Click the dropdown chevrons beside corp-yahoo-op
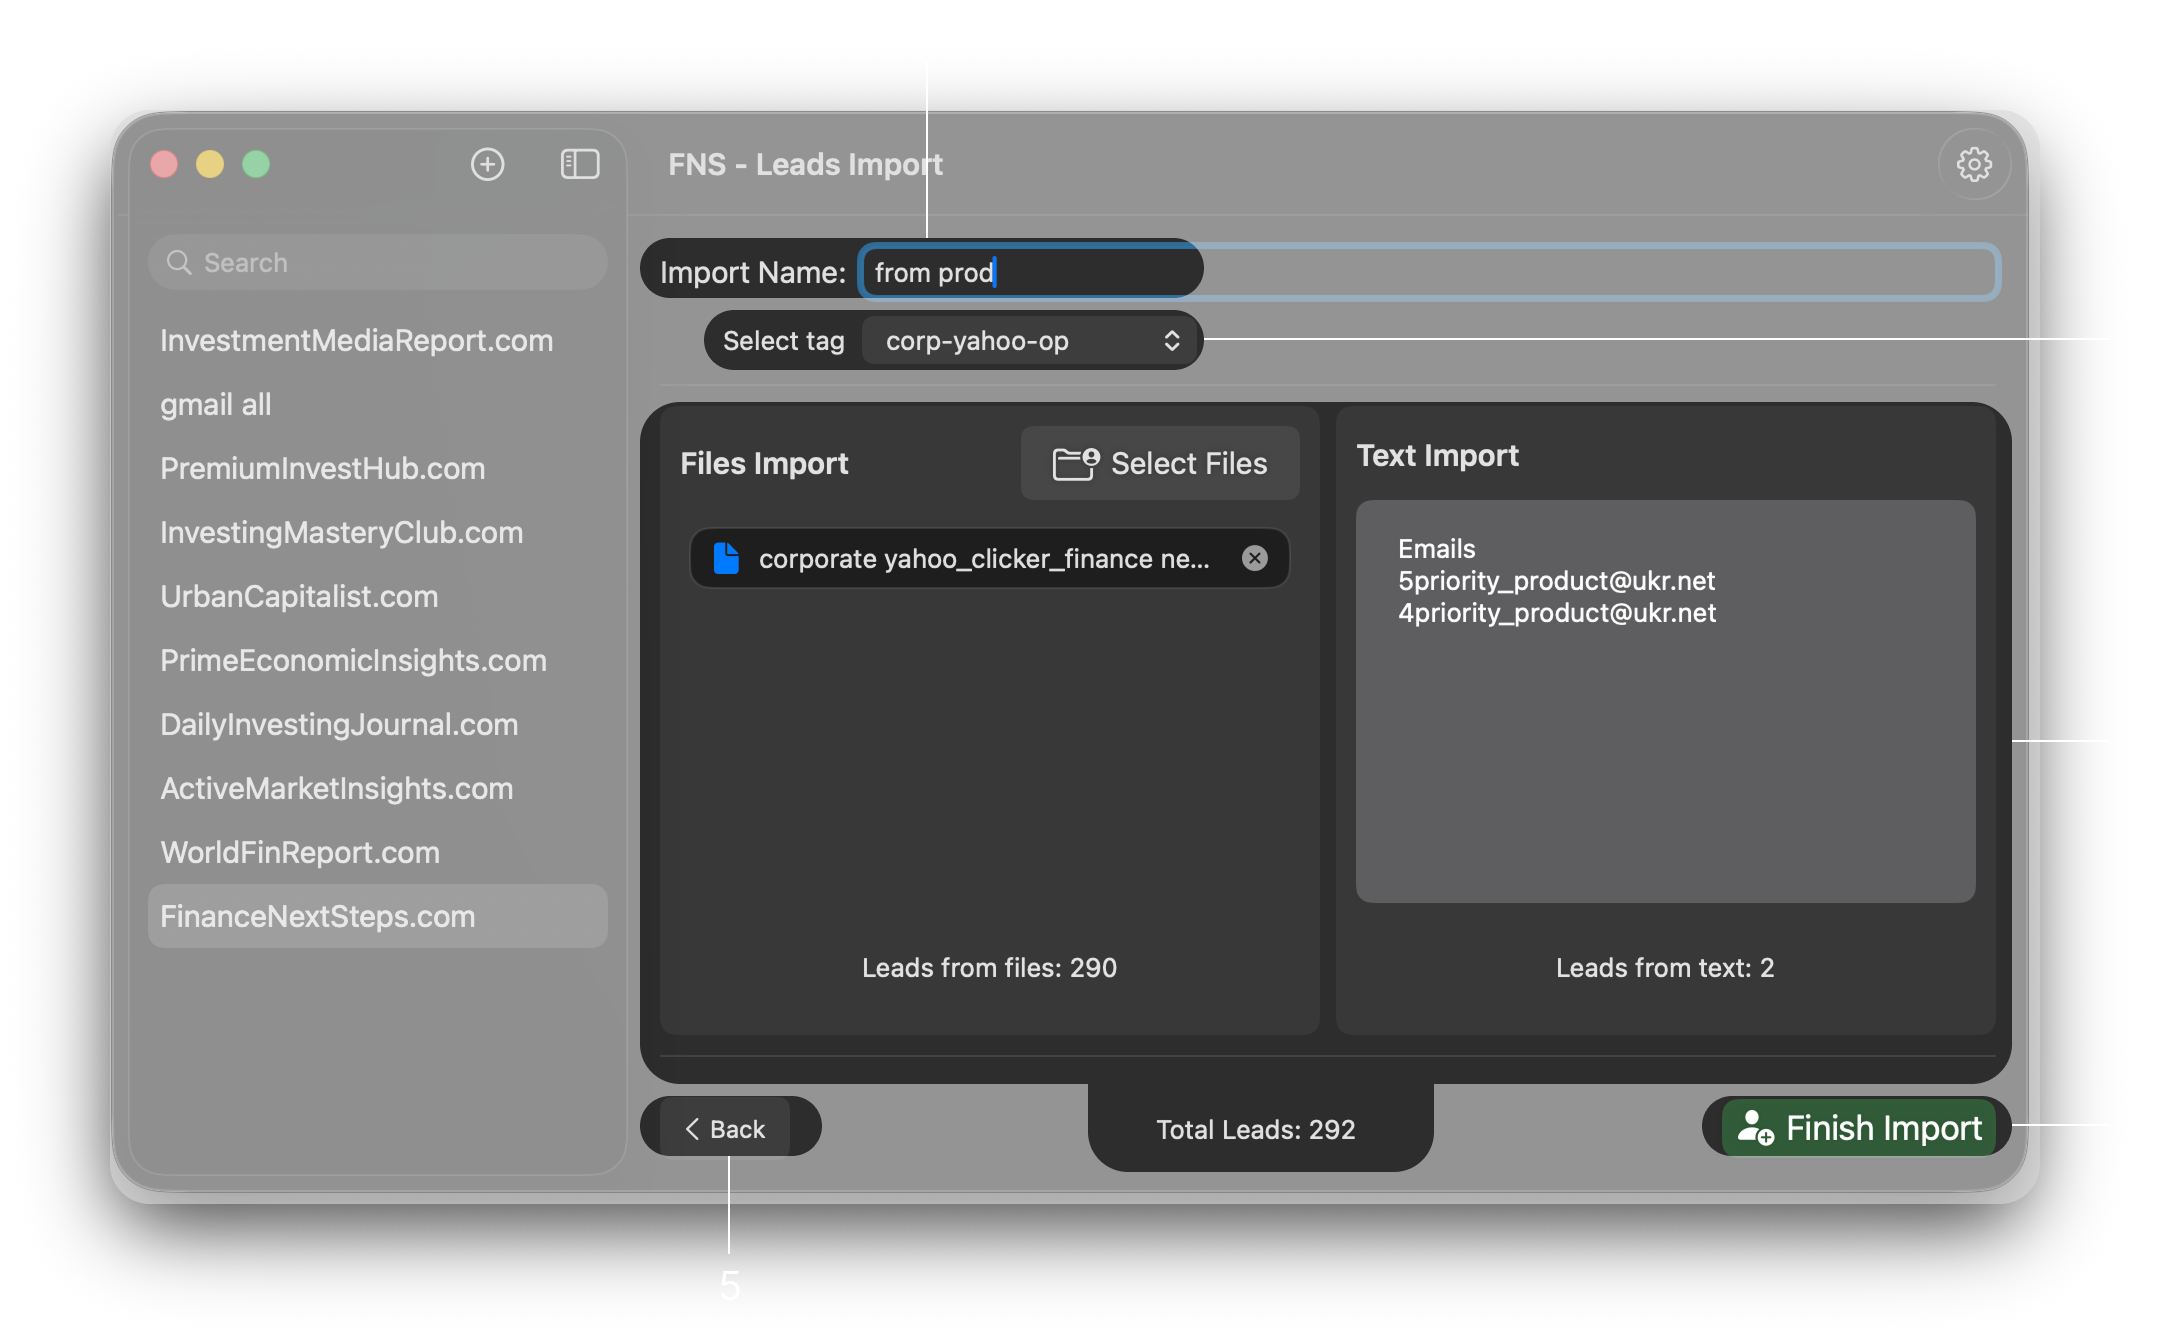The height and width of the screenshot is (1340, 2178). point(1171,341)
